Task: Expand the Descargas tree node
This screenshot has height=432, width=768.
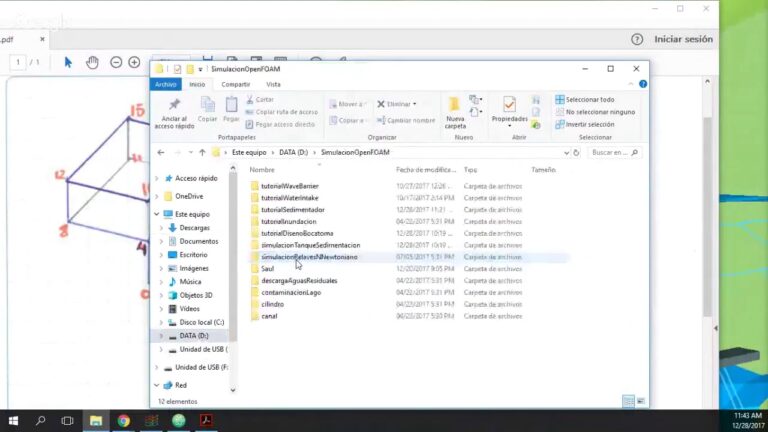Action: click(x=161, y=228)
